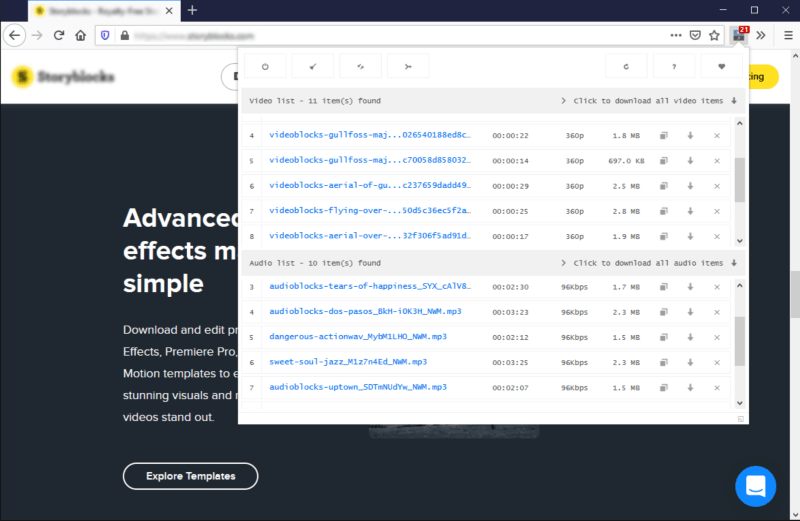Remove the videoblocks-flying-over row
The width and height of the screenshot is (800, 521).
pyautogui.click(x=717, y=211)
